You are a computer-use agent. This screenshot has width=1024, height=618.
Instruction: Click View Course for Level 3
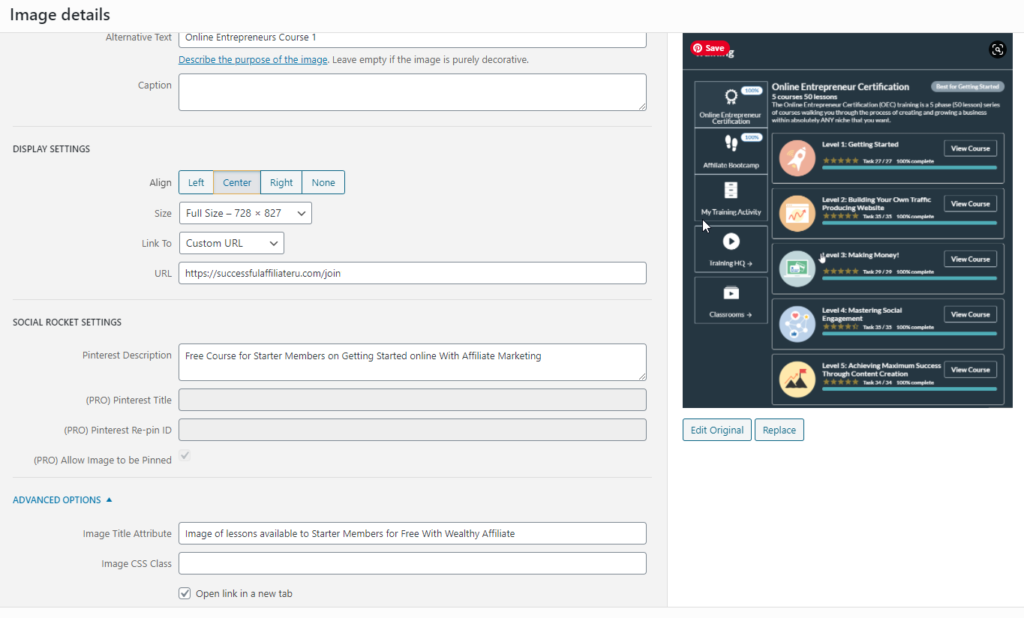click(970, 259)
